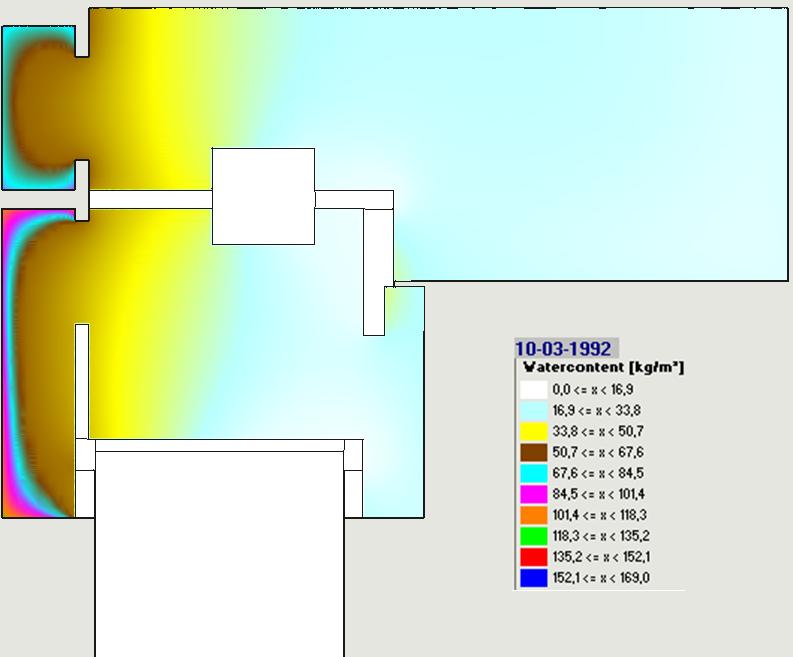Select the cyan 67,6–84,5 legend swatch

pyautogui.click(x=534, y=473)
